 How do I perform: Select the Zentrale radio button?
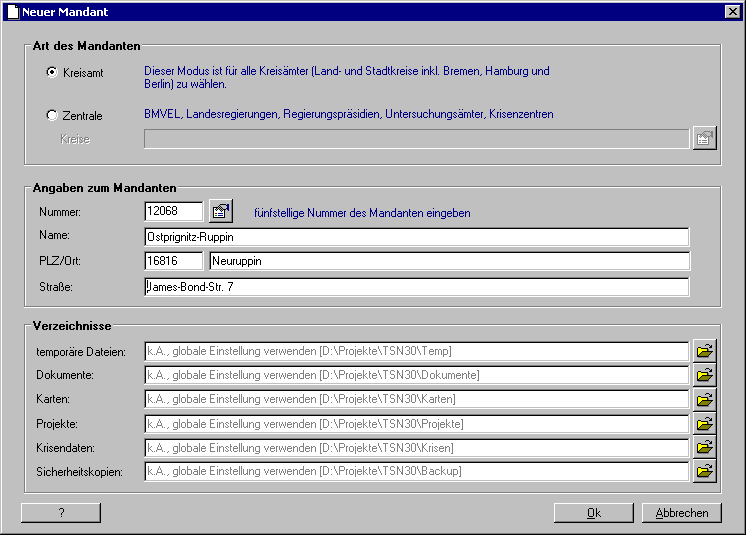point(52,115)
